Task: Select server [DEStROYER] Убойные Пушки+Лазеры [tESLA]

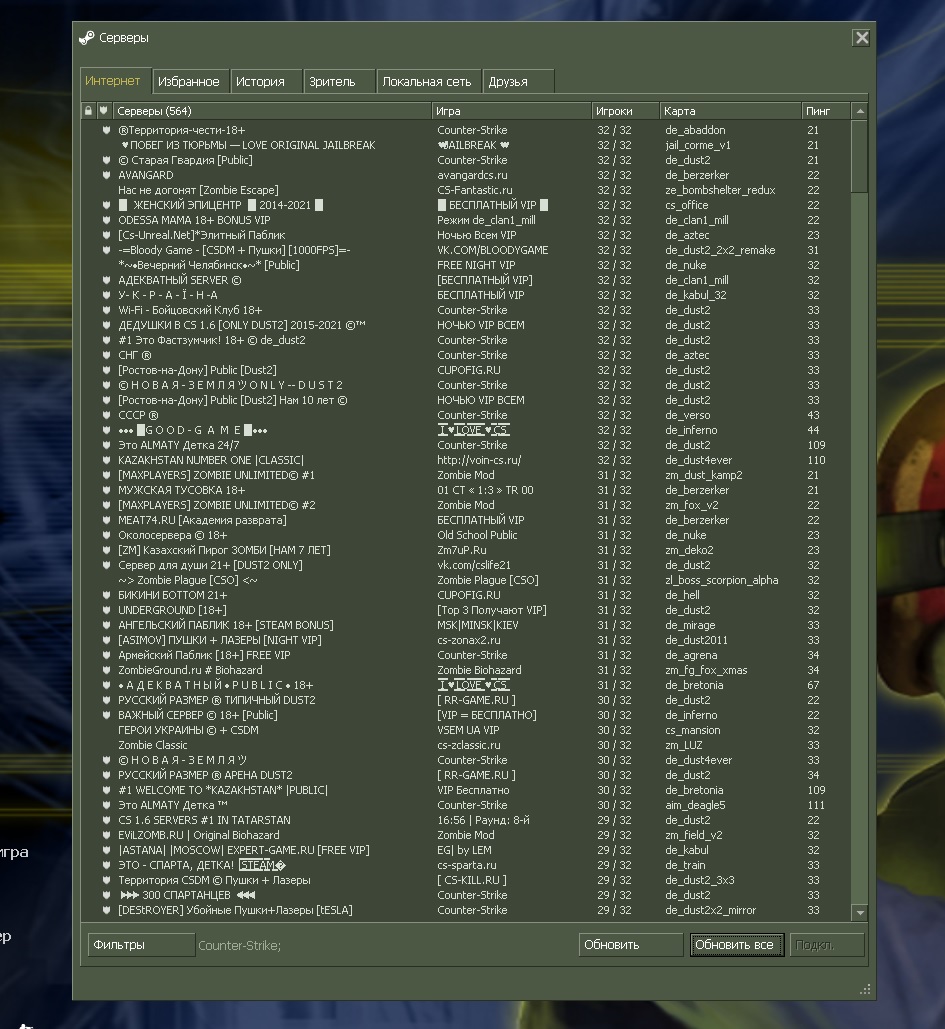Action: 466,910
